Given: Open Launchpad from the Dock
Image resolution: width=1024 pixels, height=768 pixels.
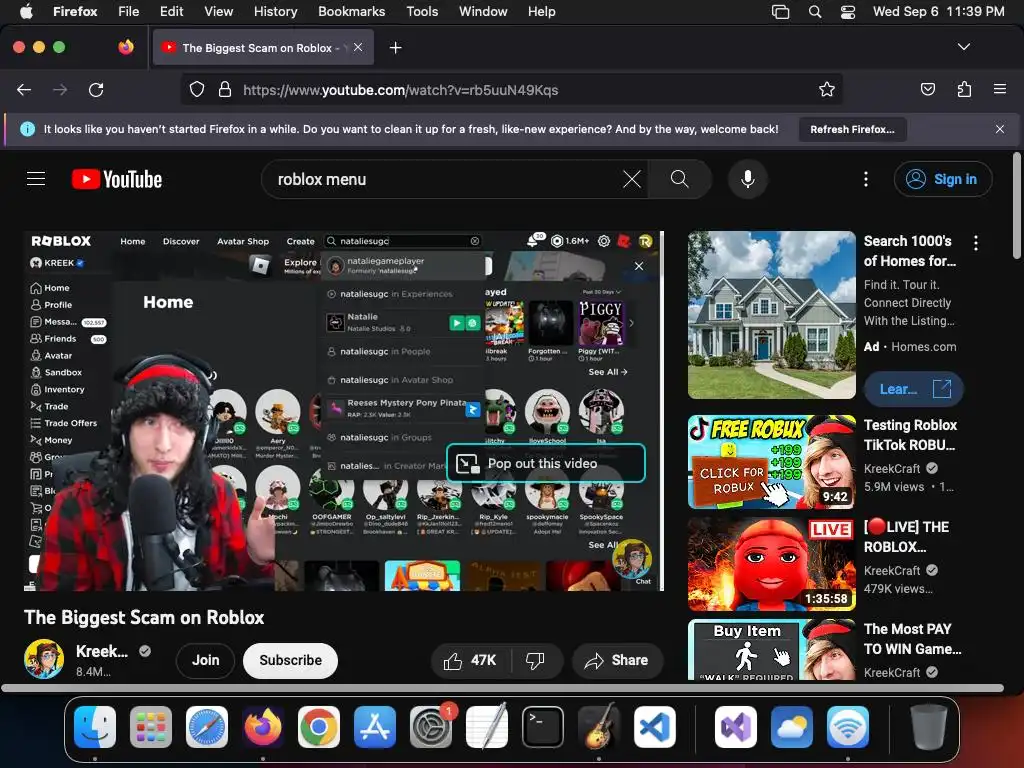Looking at the screenshot, I should coord(151,726).
